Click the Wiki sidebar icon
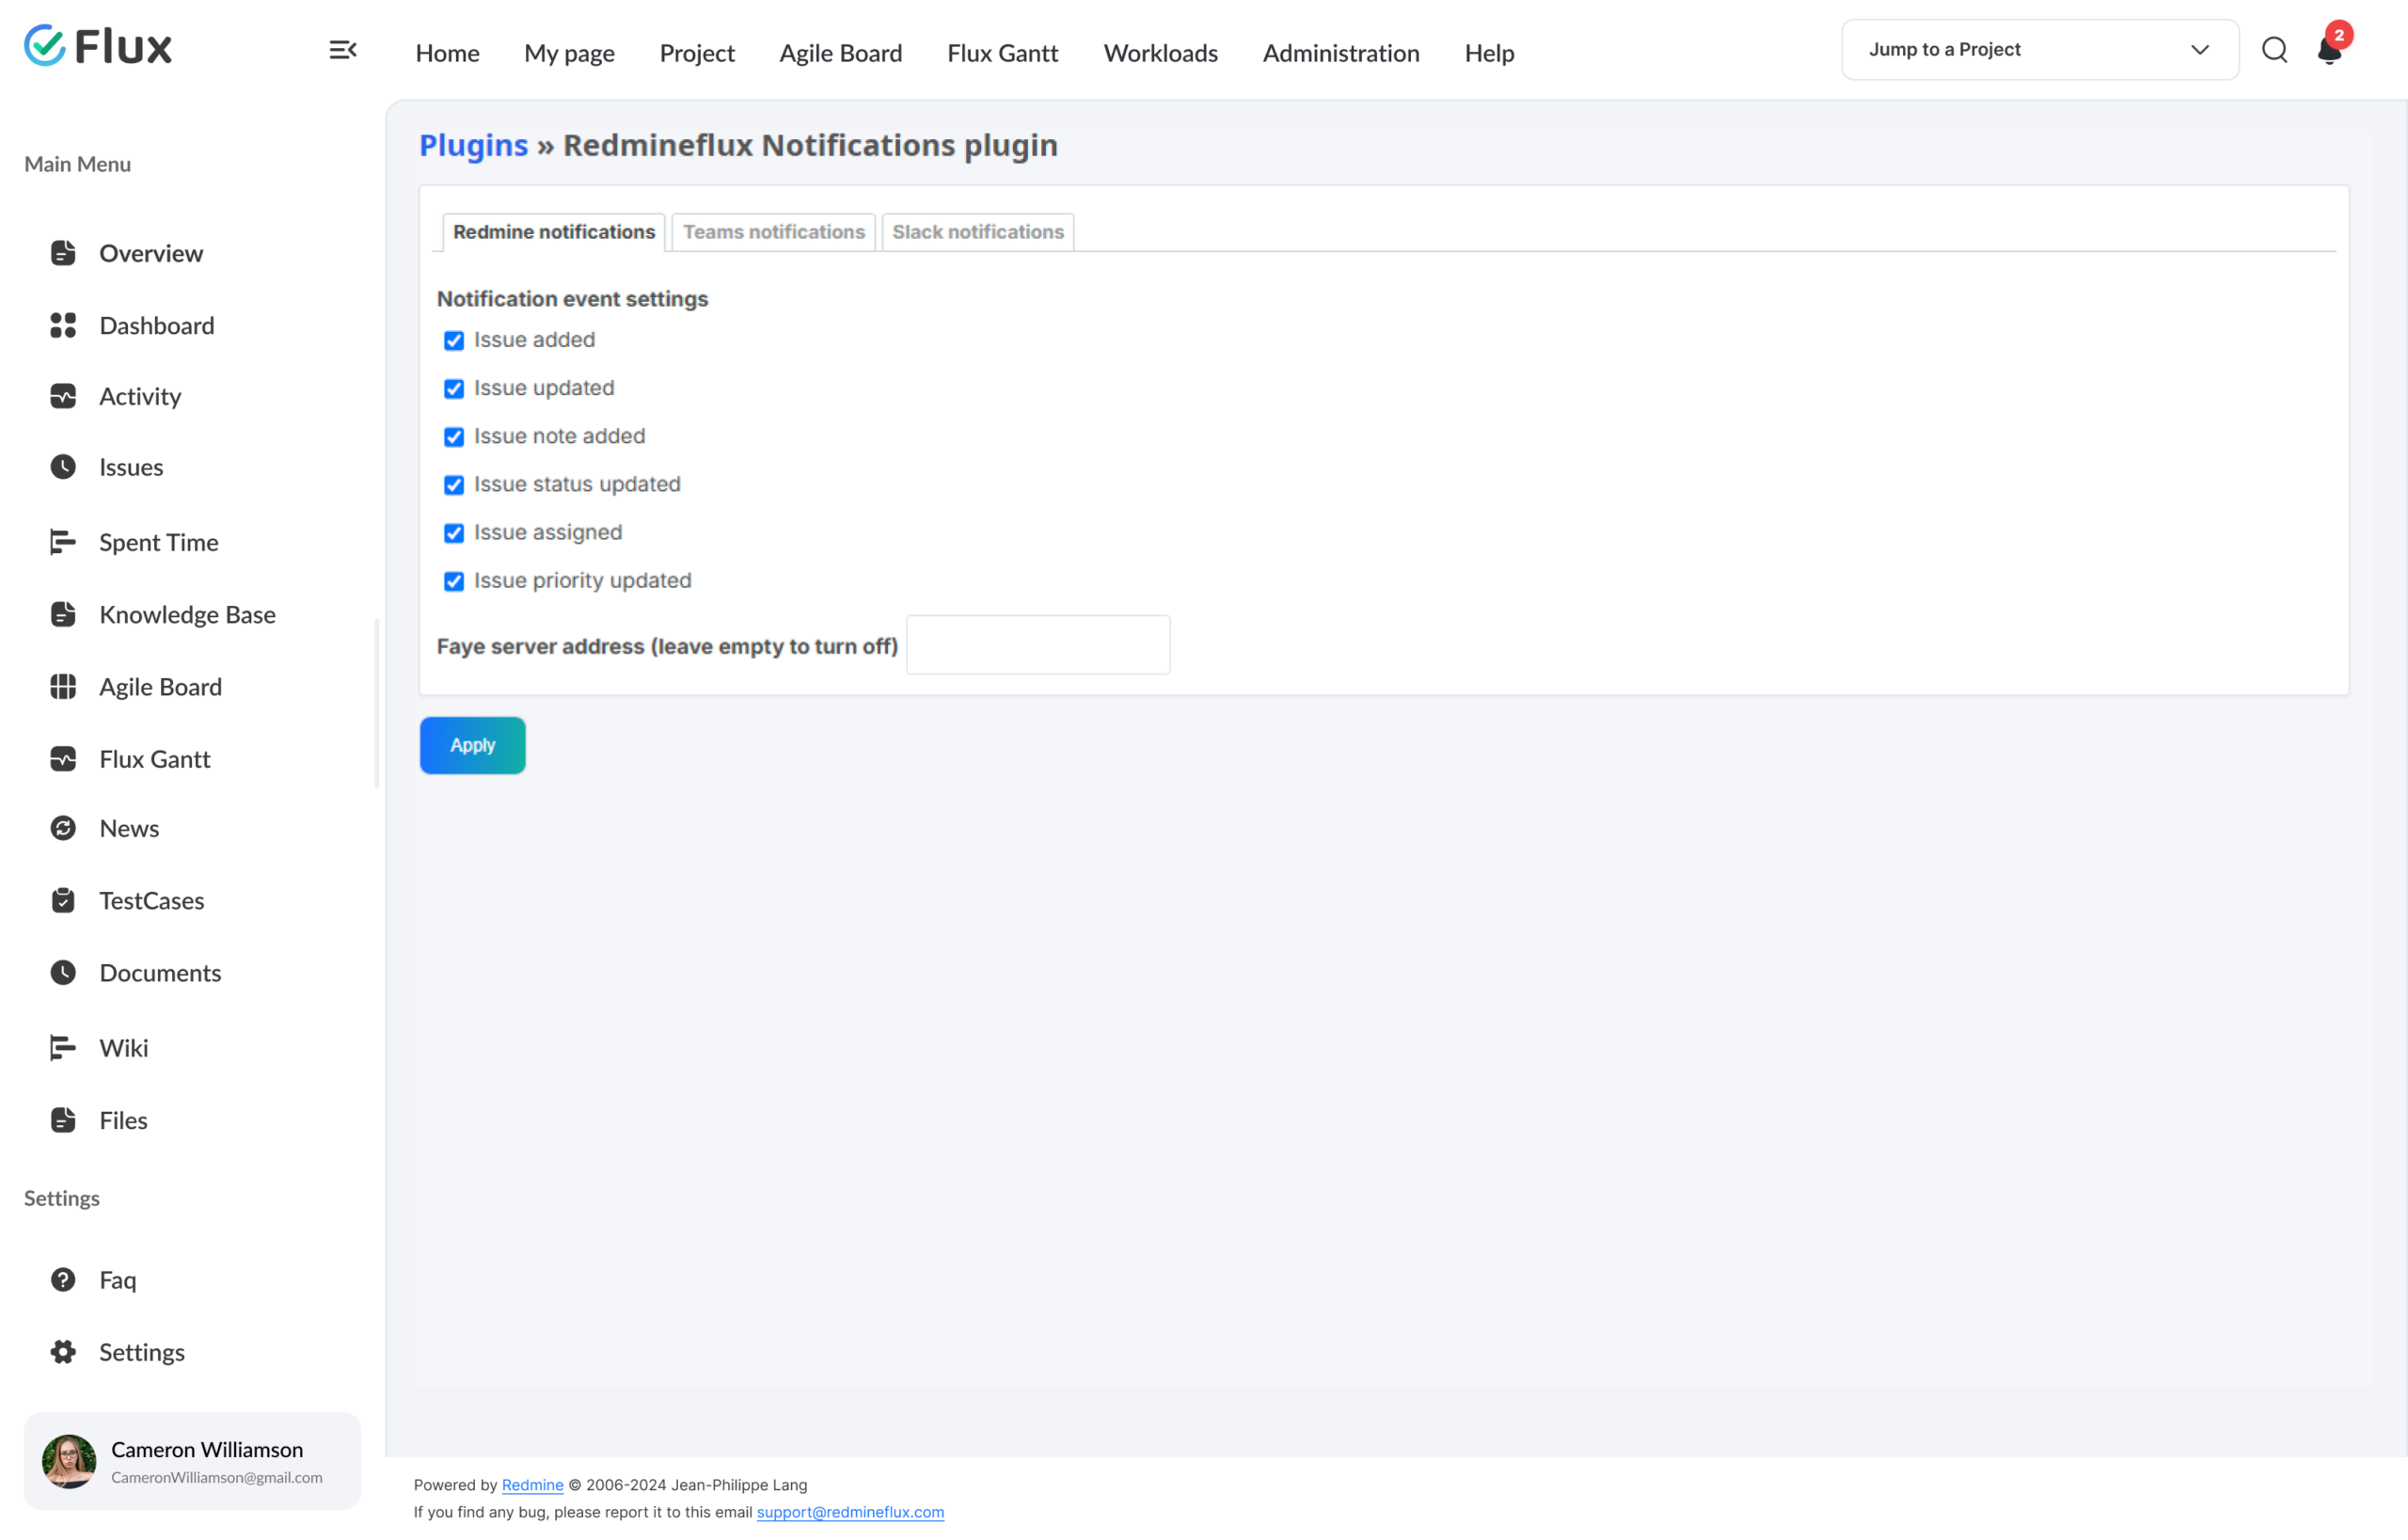 pyautogui.click(x=63, y=1048)
